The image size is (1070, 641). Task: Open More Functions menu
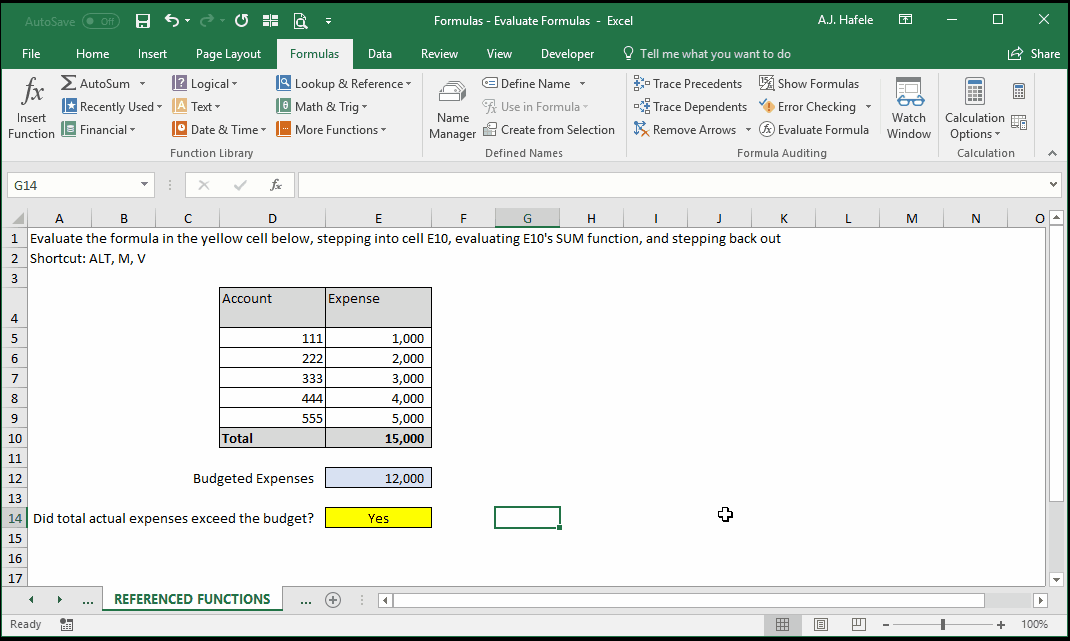click(331, 130)
